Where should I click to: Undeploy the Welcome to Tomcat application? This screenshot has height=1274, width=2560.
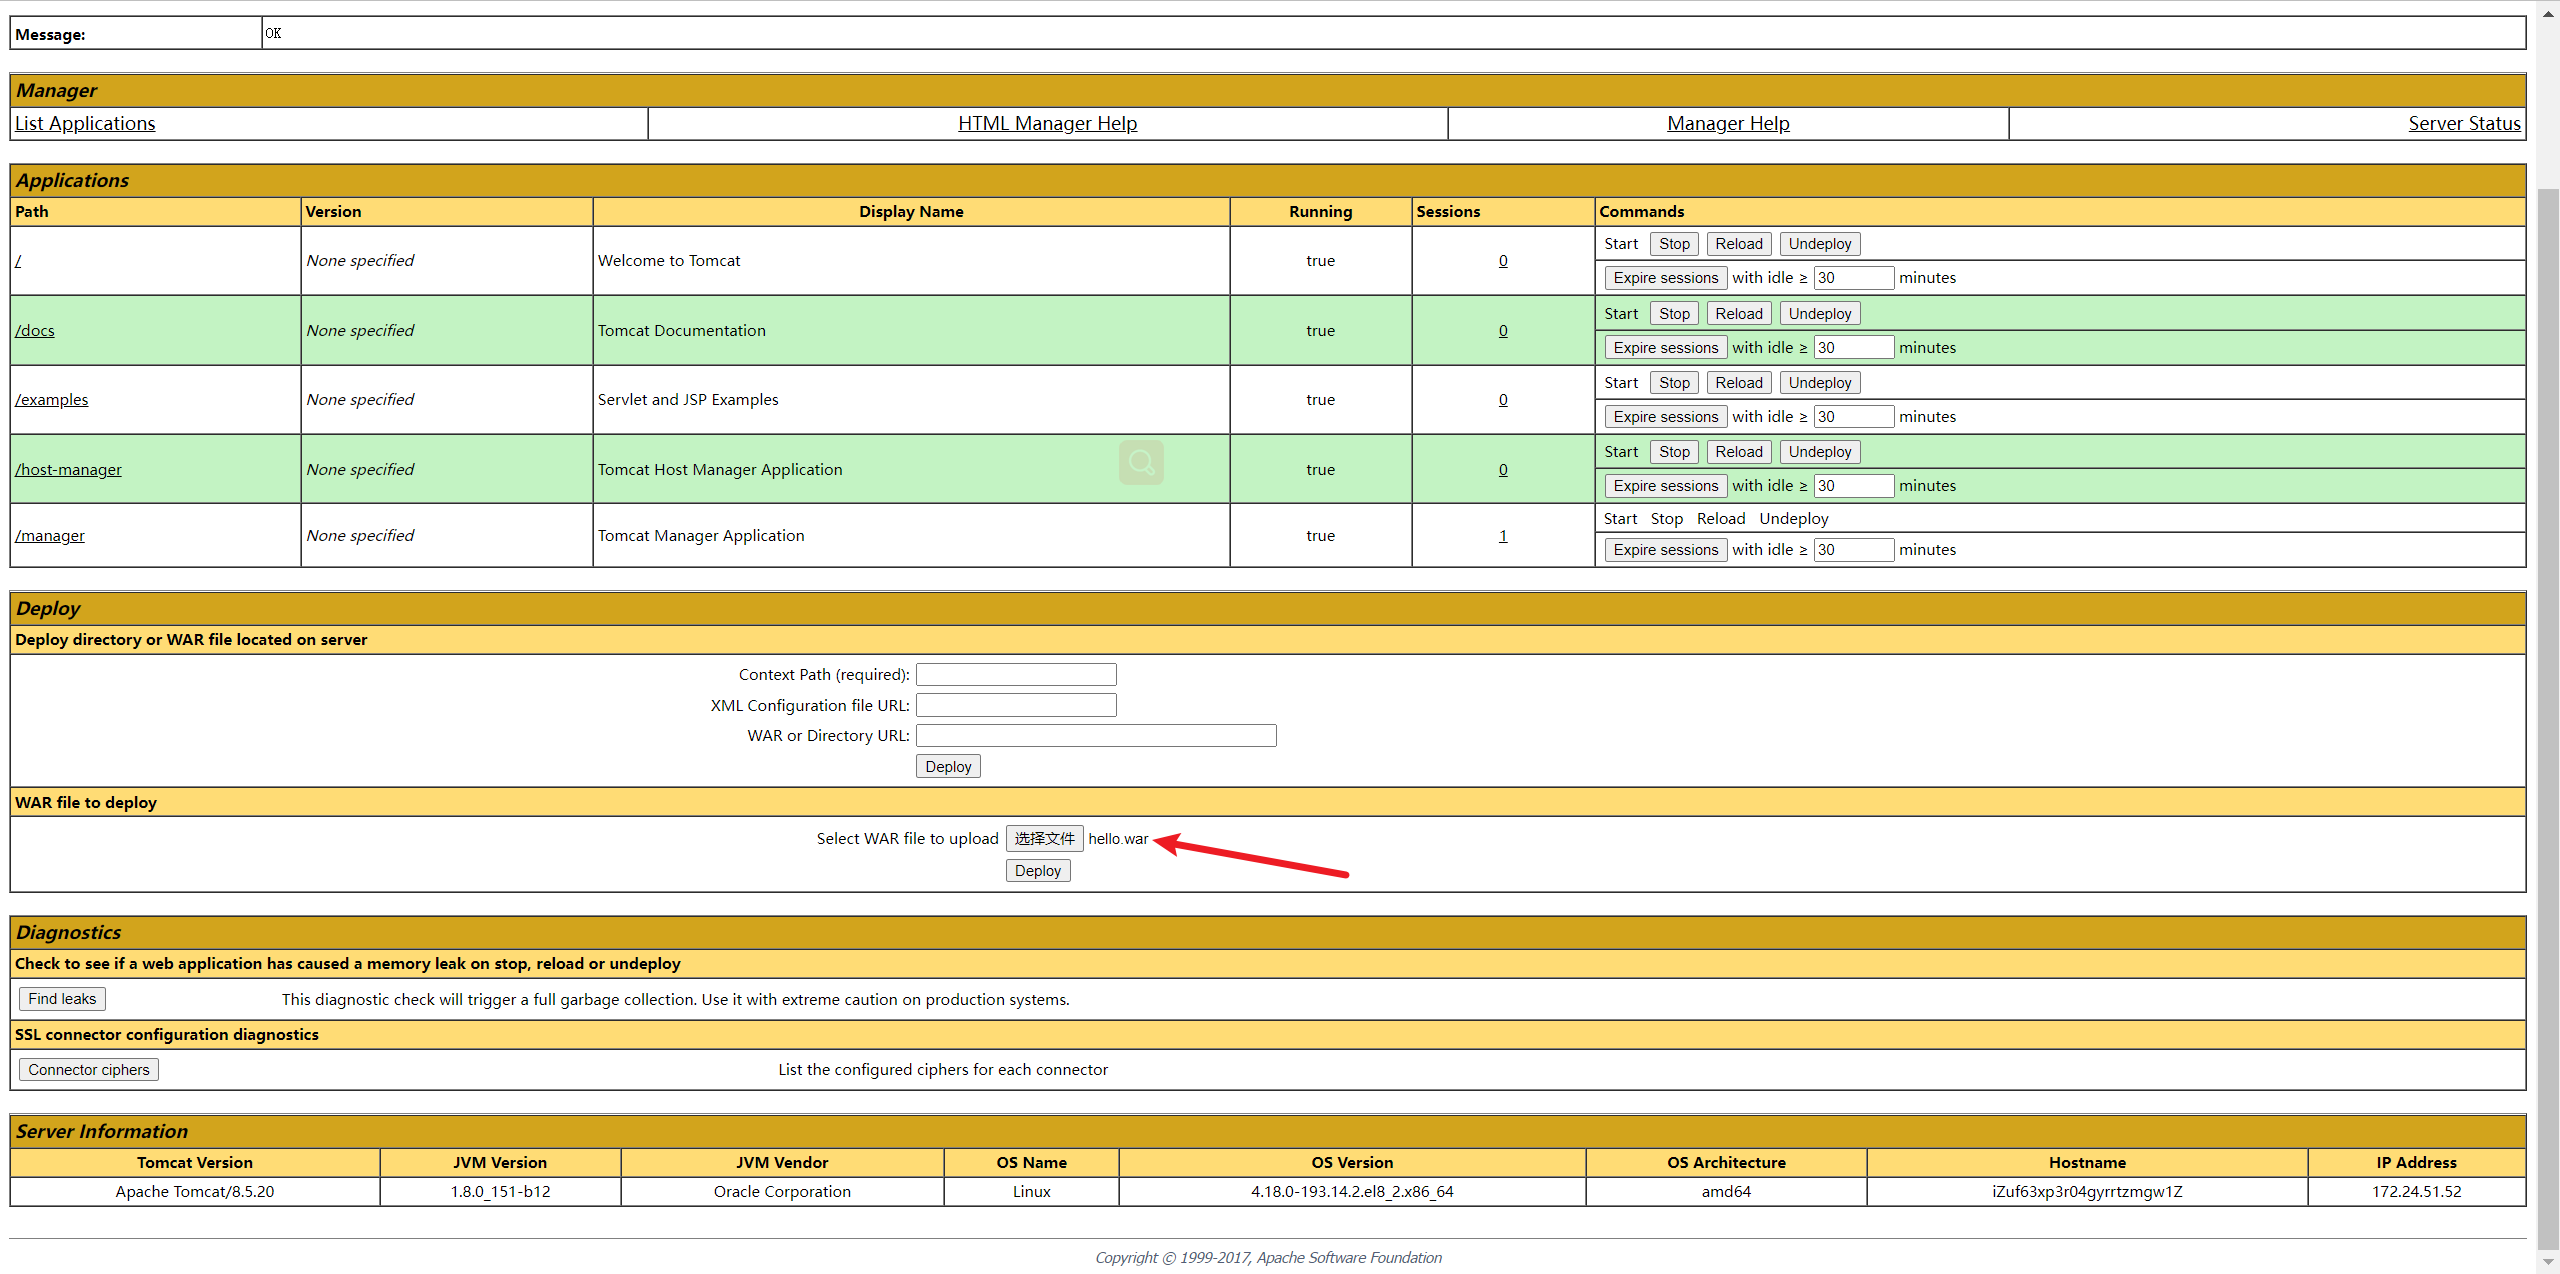pyautogui.click(x=1820, y=244)
